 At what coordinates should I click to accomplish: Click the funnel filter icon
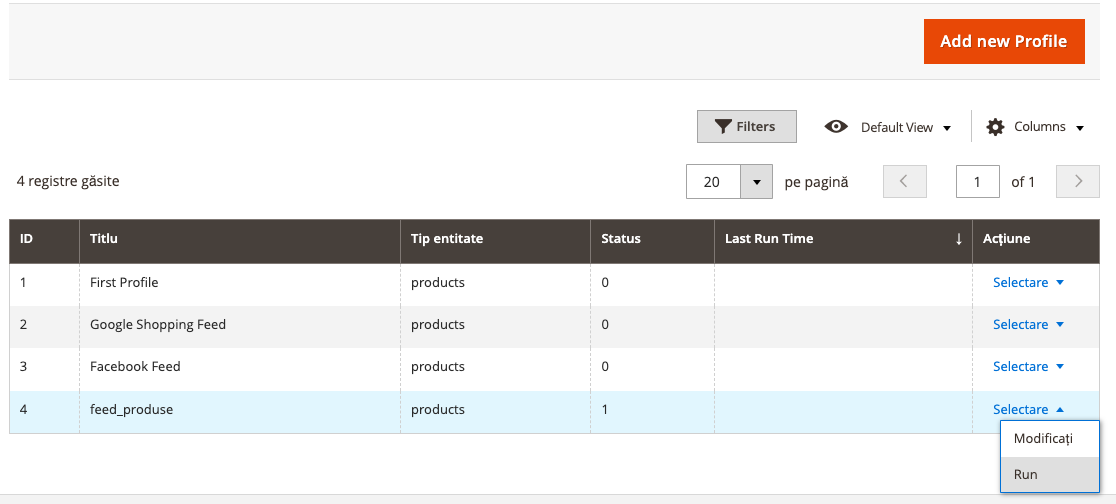[723, 127]
